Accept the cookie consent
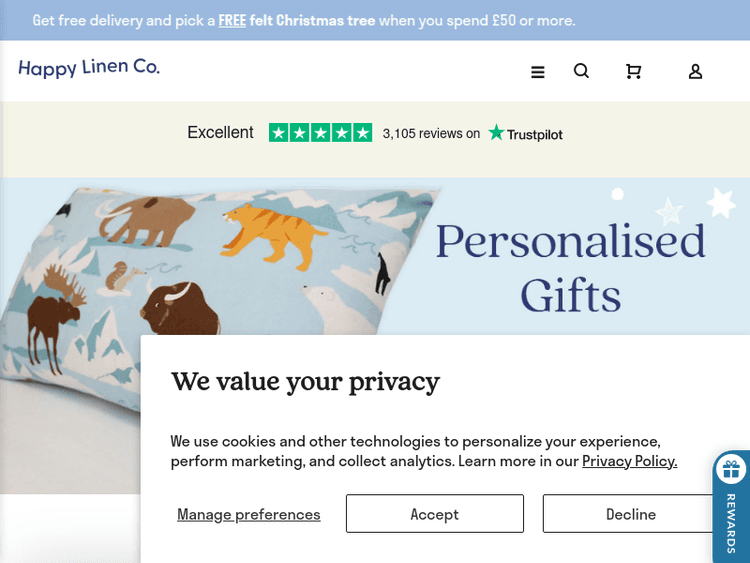The height and width of the screenshot is (563, 750). point(434,514)
